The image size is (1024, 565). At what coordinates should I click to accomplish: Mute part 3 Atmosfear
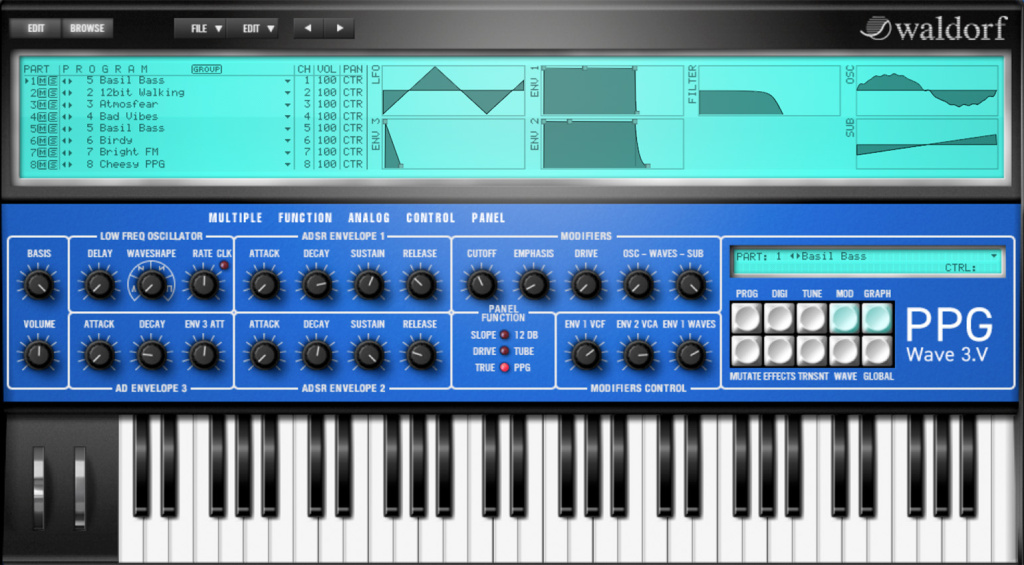click(x=41, y=104)
